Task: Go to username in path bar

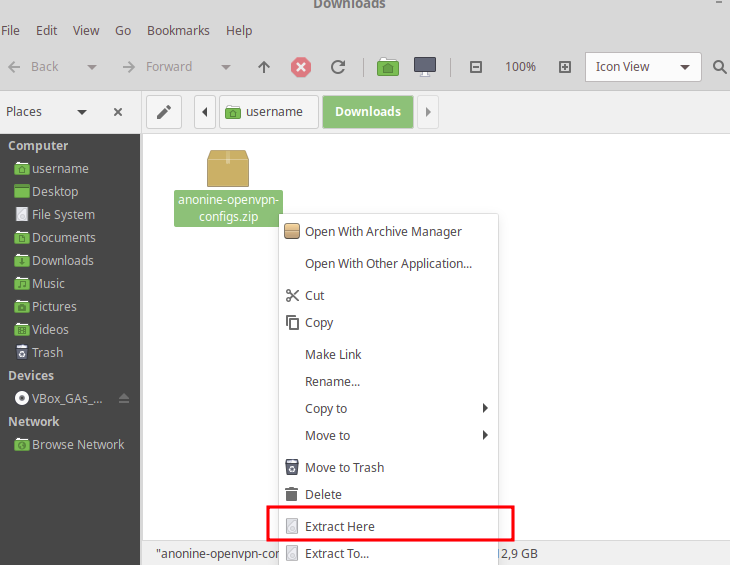Action: click(x=269, y=112)
